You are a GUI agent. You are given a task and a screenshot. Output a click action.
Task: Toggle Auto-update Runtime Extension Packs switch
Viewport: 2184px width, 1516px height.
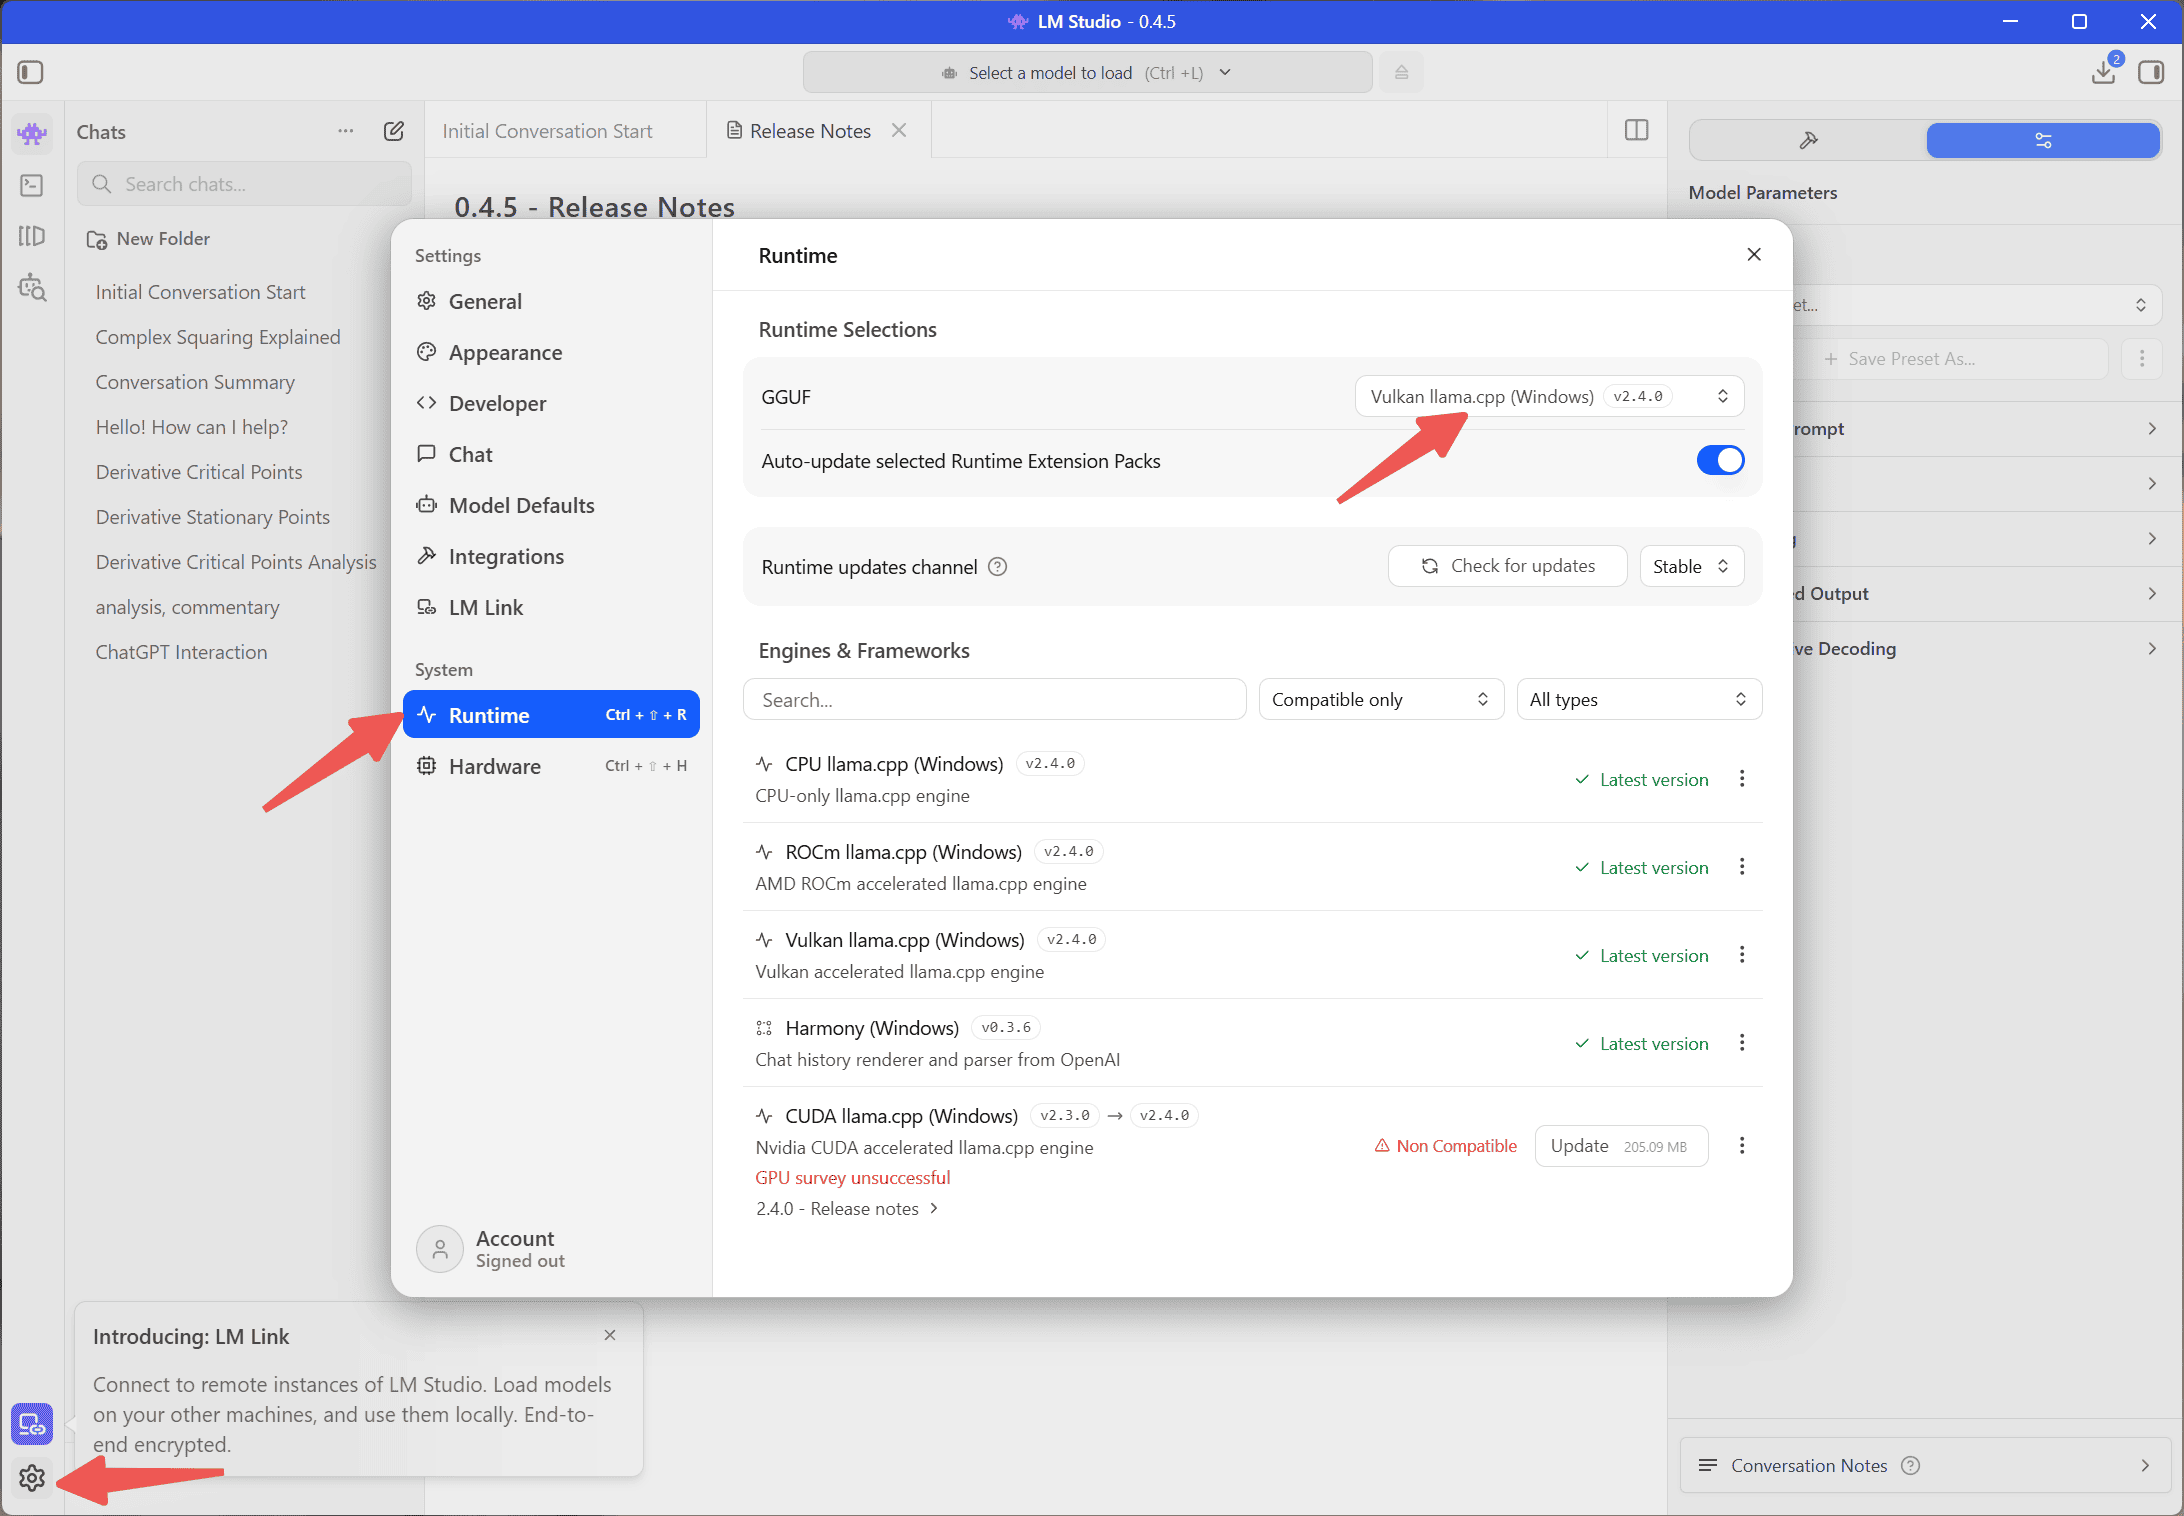point(1720,460)
